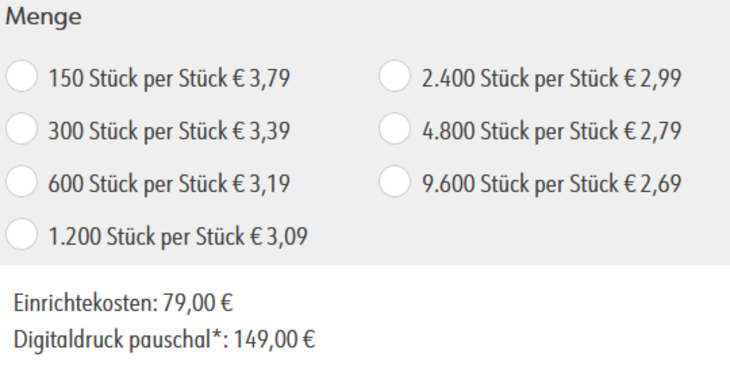Screen dimensions: 730x380
Task: Click the '4.800 Stück per Stück € 2,79' label
Action: pyautogui.click(x=552, y=131)
